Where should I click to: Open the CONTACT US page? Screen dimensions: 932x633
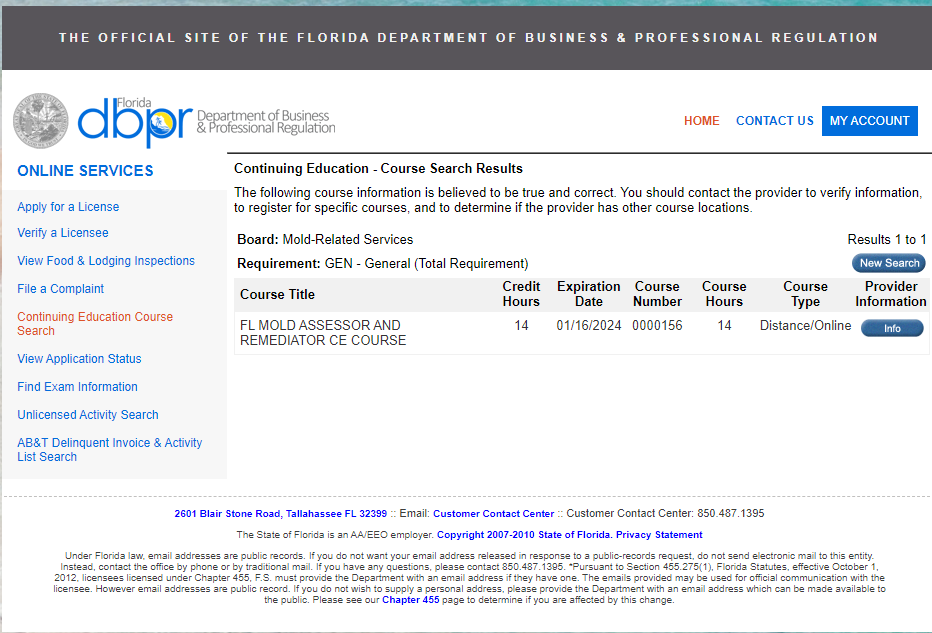click(774, 120)
